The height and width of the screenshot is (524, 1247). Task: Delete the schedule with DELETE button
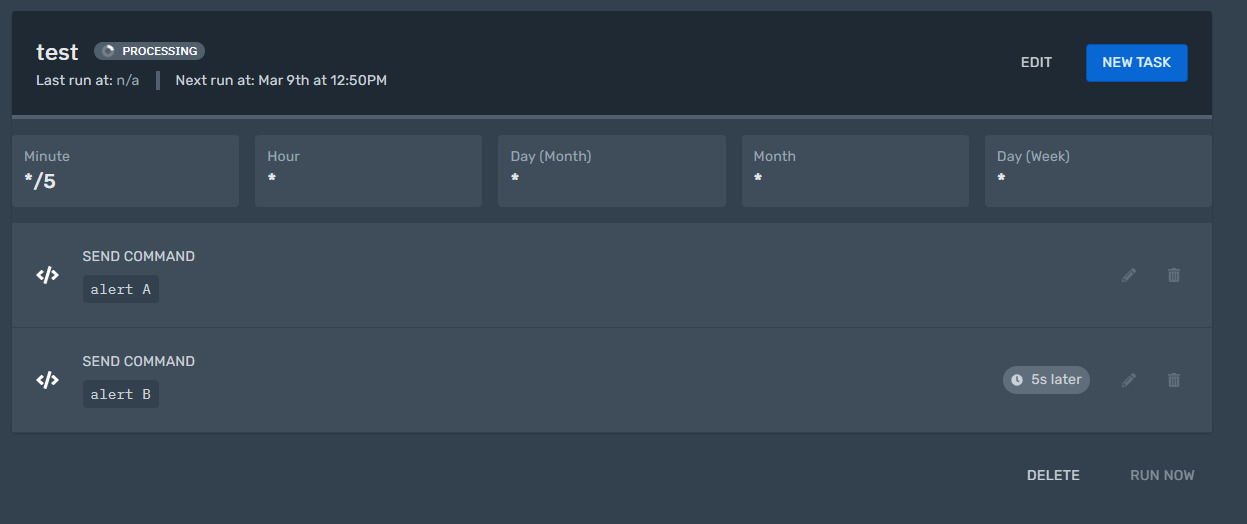coord(1053,475)
